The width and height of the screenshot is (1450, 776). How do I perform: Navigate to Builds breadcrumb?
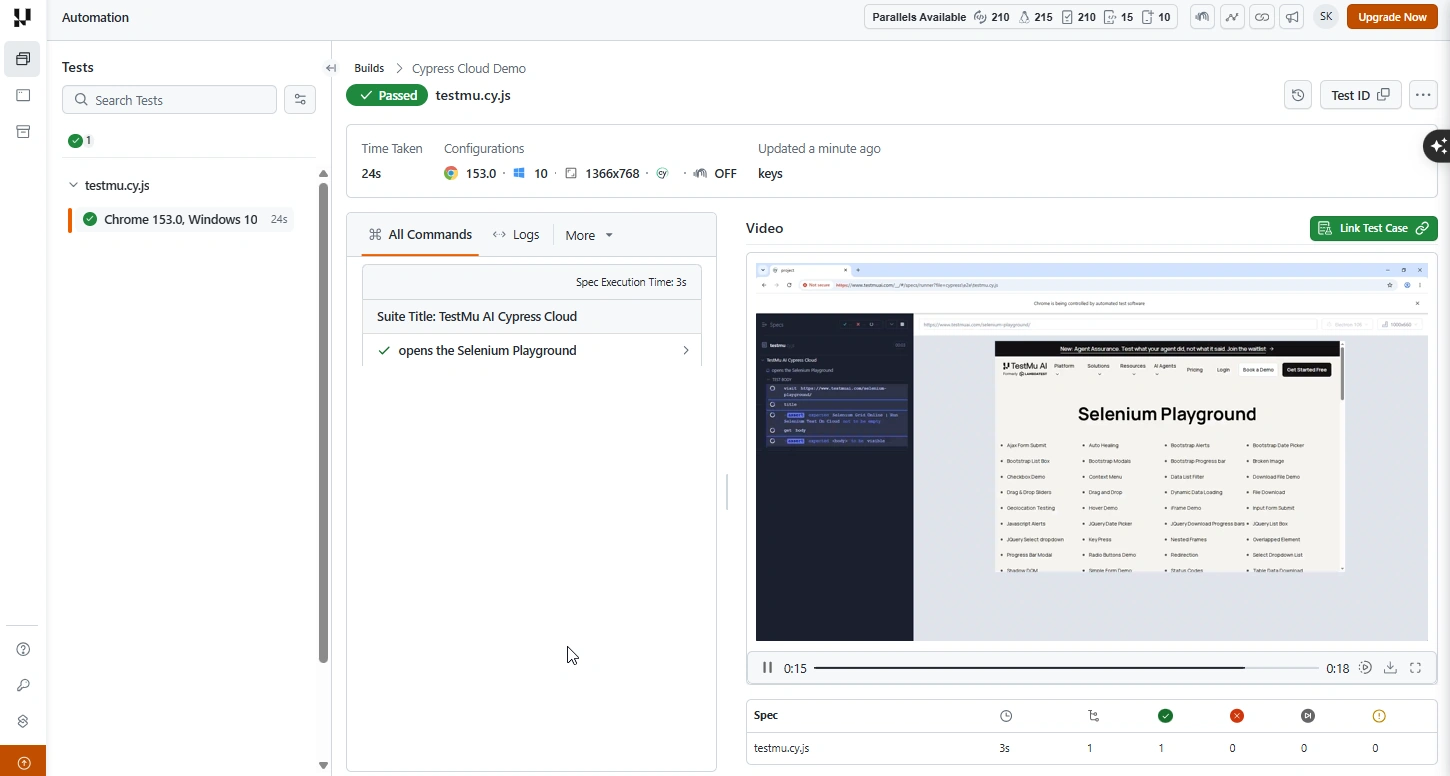click(x=369, y=68)
